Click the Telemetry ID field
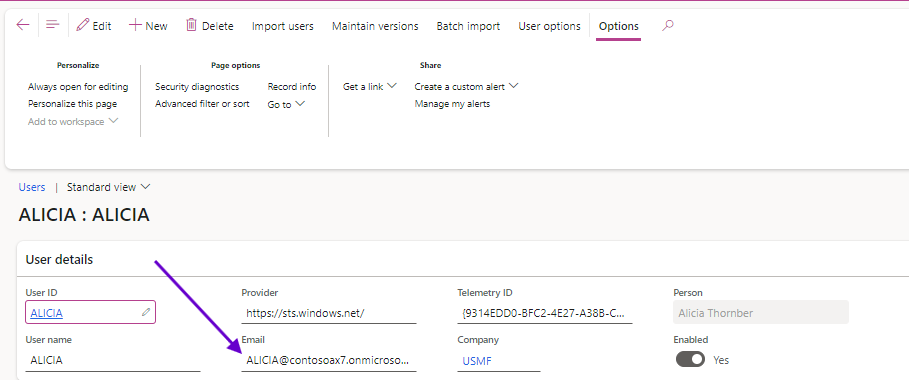This screenshot has width=909, height=380. tap(545, 313)
